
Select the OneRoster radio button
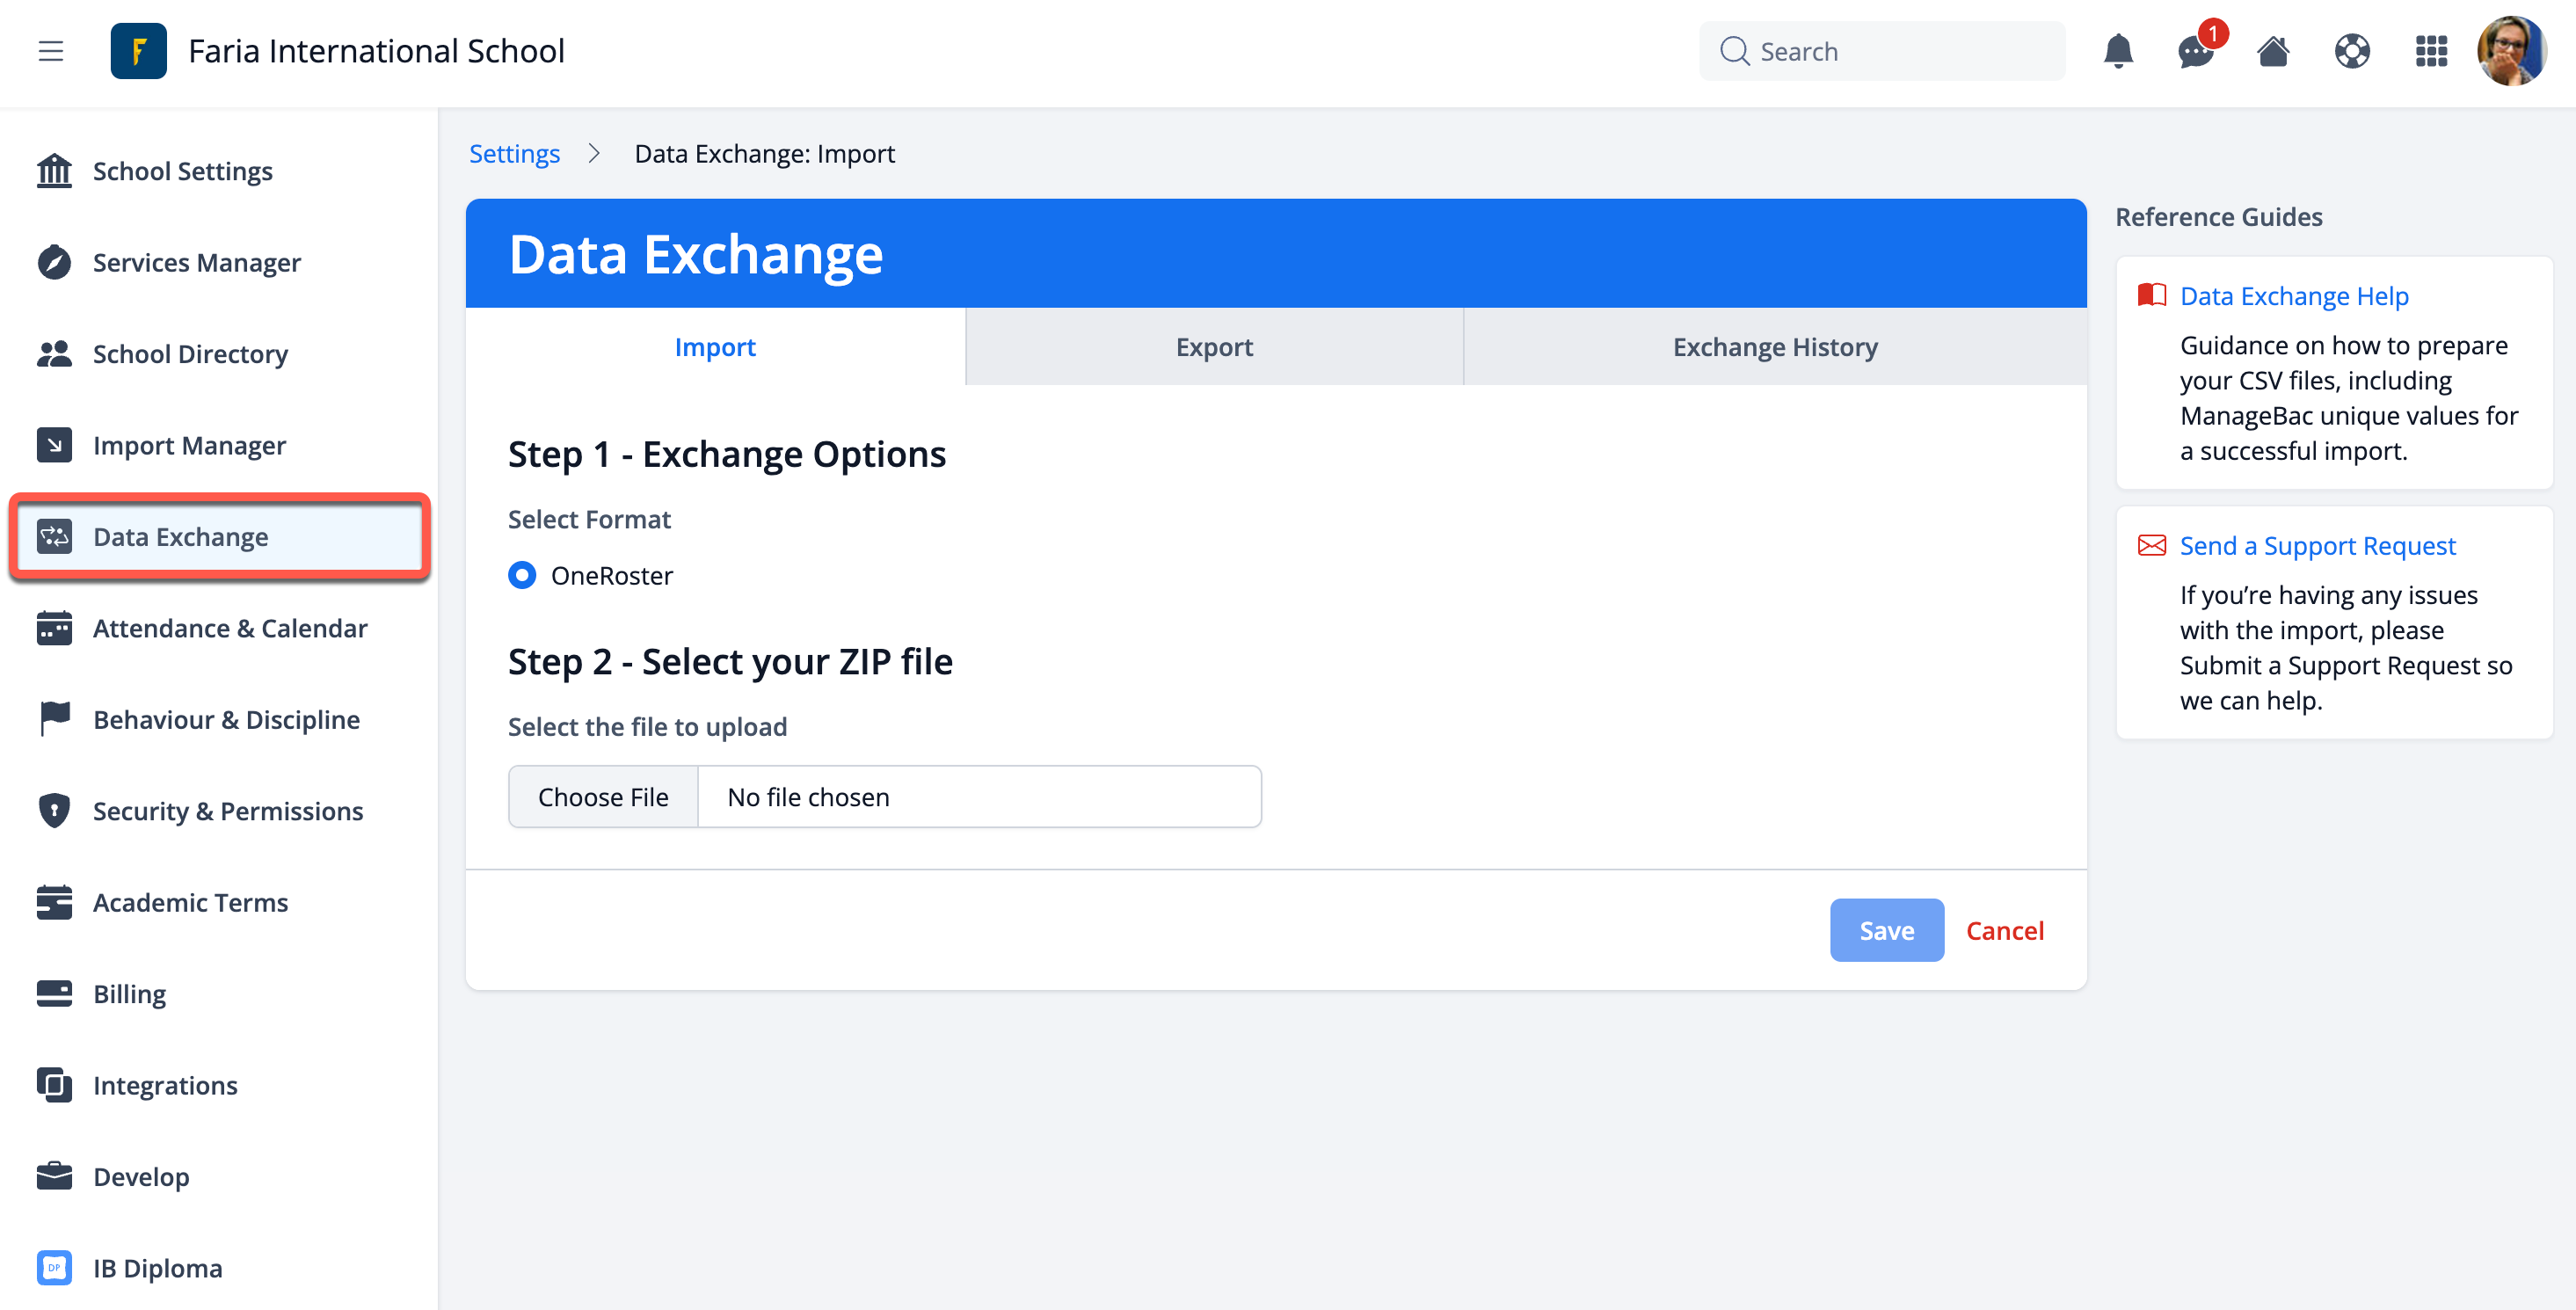(522, 575)
